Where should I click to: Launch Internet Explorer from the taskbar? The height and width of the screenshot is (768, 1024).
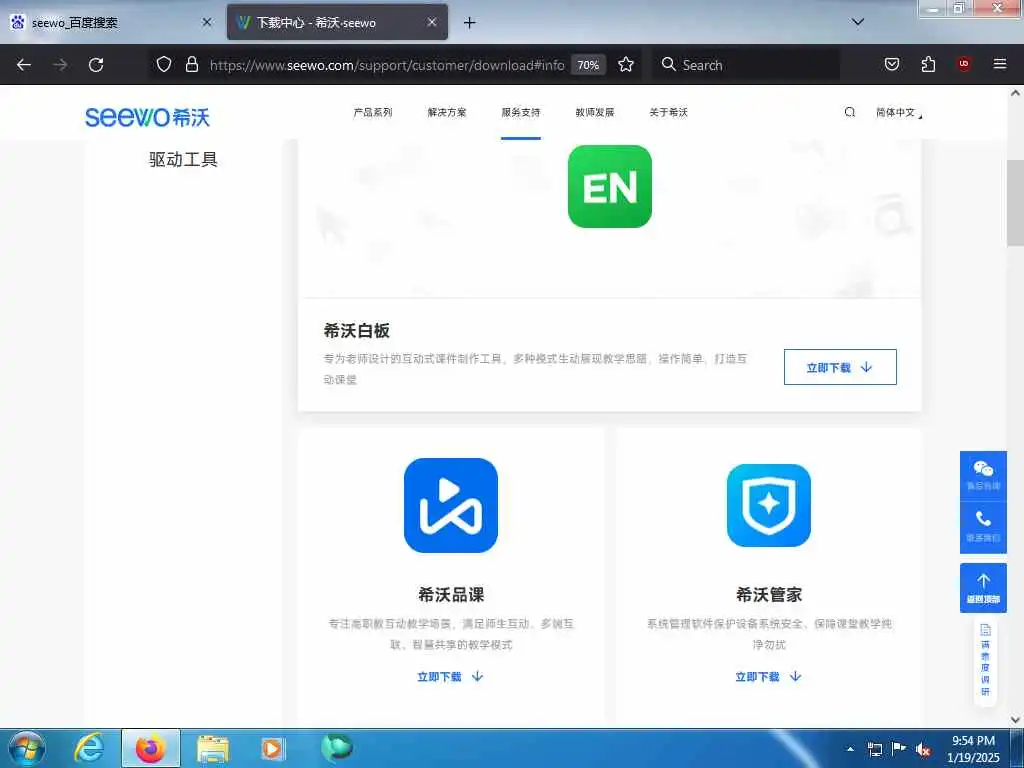[x=89, y=748]
